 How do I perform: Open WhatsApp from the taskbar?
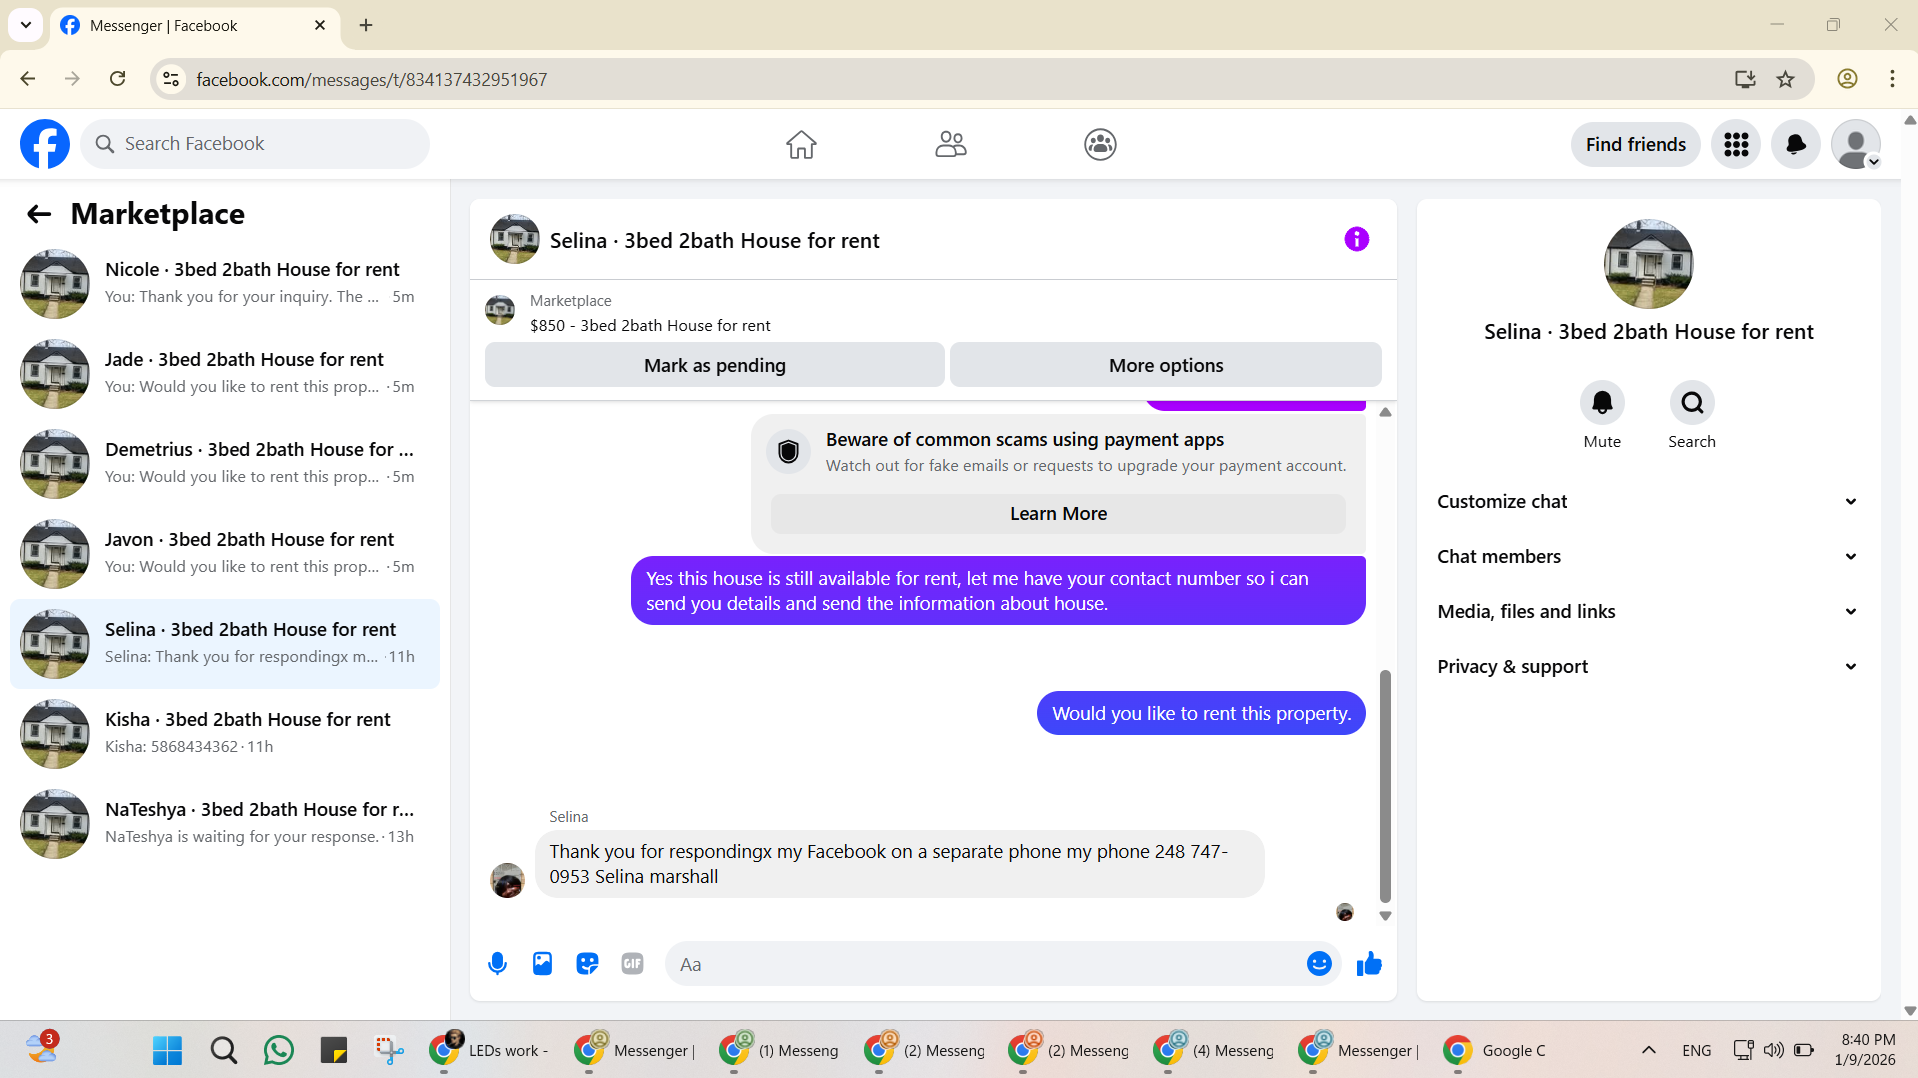(x=279, y=1050)
